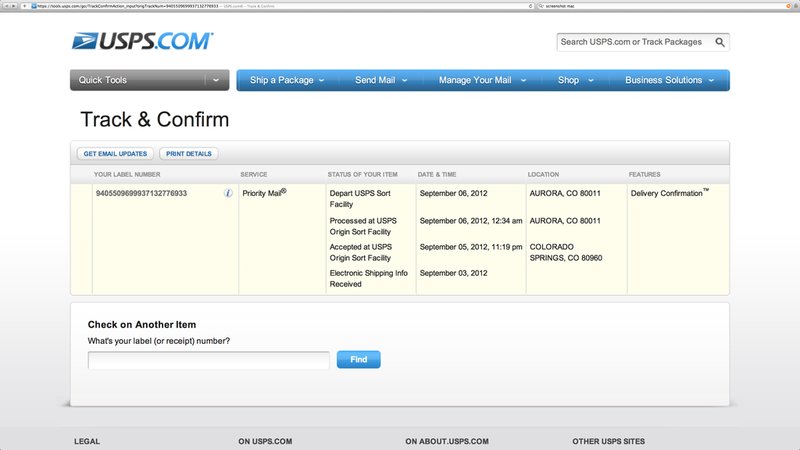The image size is (800, 450).
Task: Click the Print Details button
Action: [x=189, y=154]
